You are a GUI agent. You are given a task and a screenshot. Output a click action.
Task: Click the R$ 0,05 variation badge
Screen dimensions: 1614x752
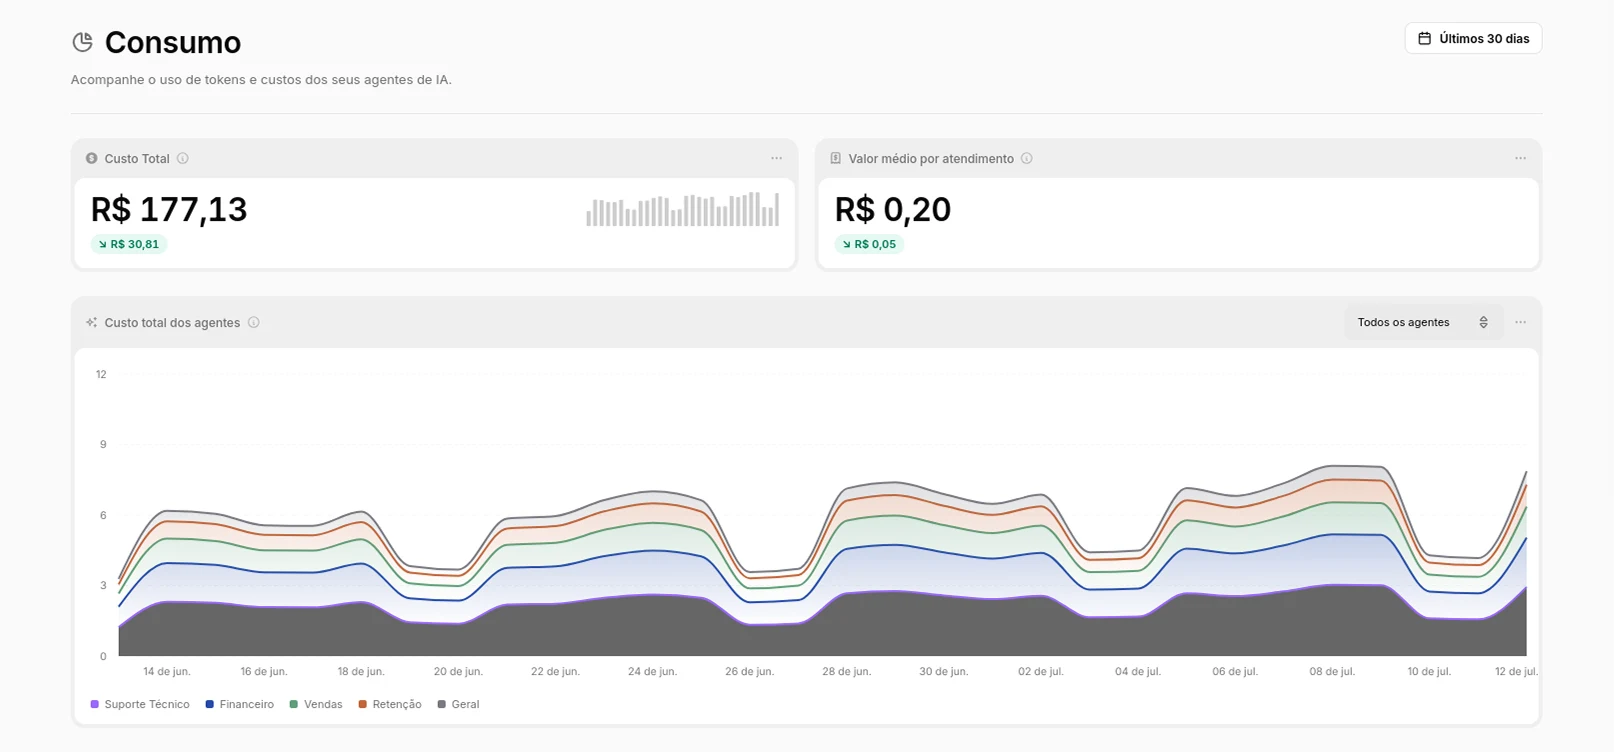pyautogui.click(x=870, y=244)
